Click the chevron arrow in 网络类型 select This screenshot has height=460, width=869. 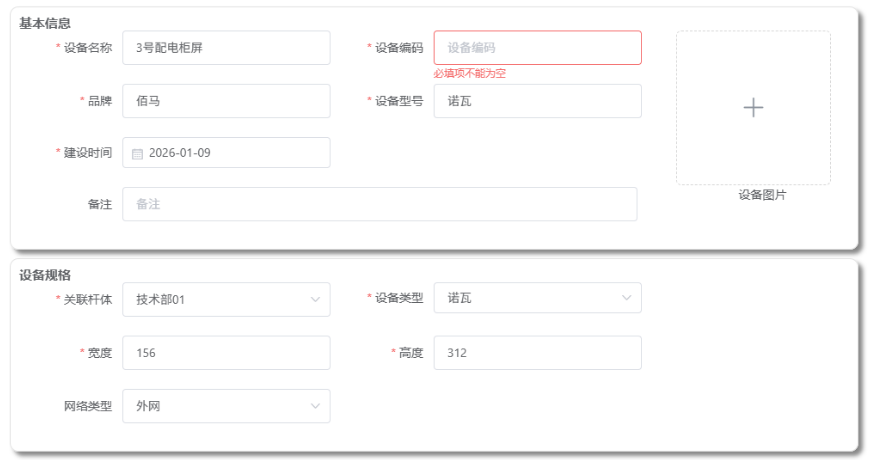pyautogui.click(x=315, y=406)
